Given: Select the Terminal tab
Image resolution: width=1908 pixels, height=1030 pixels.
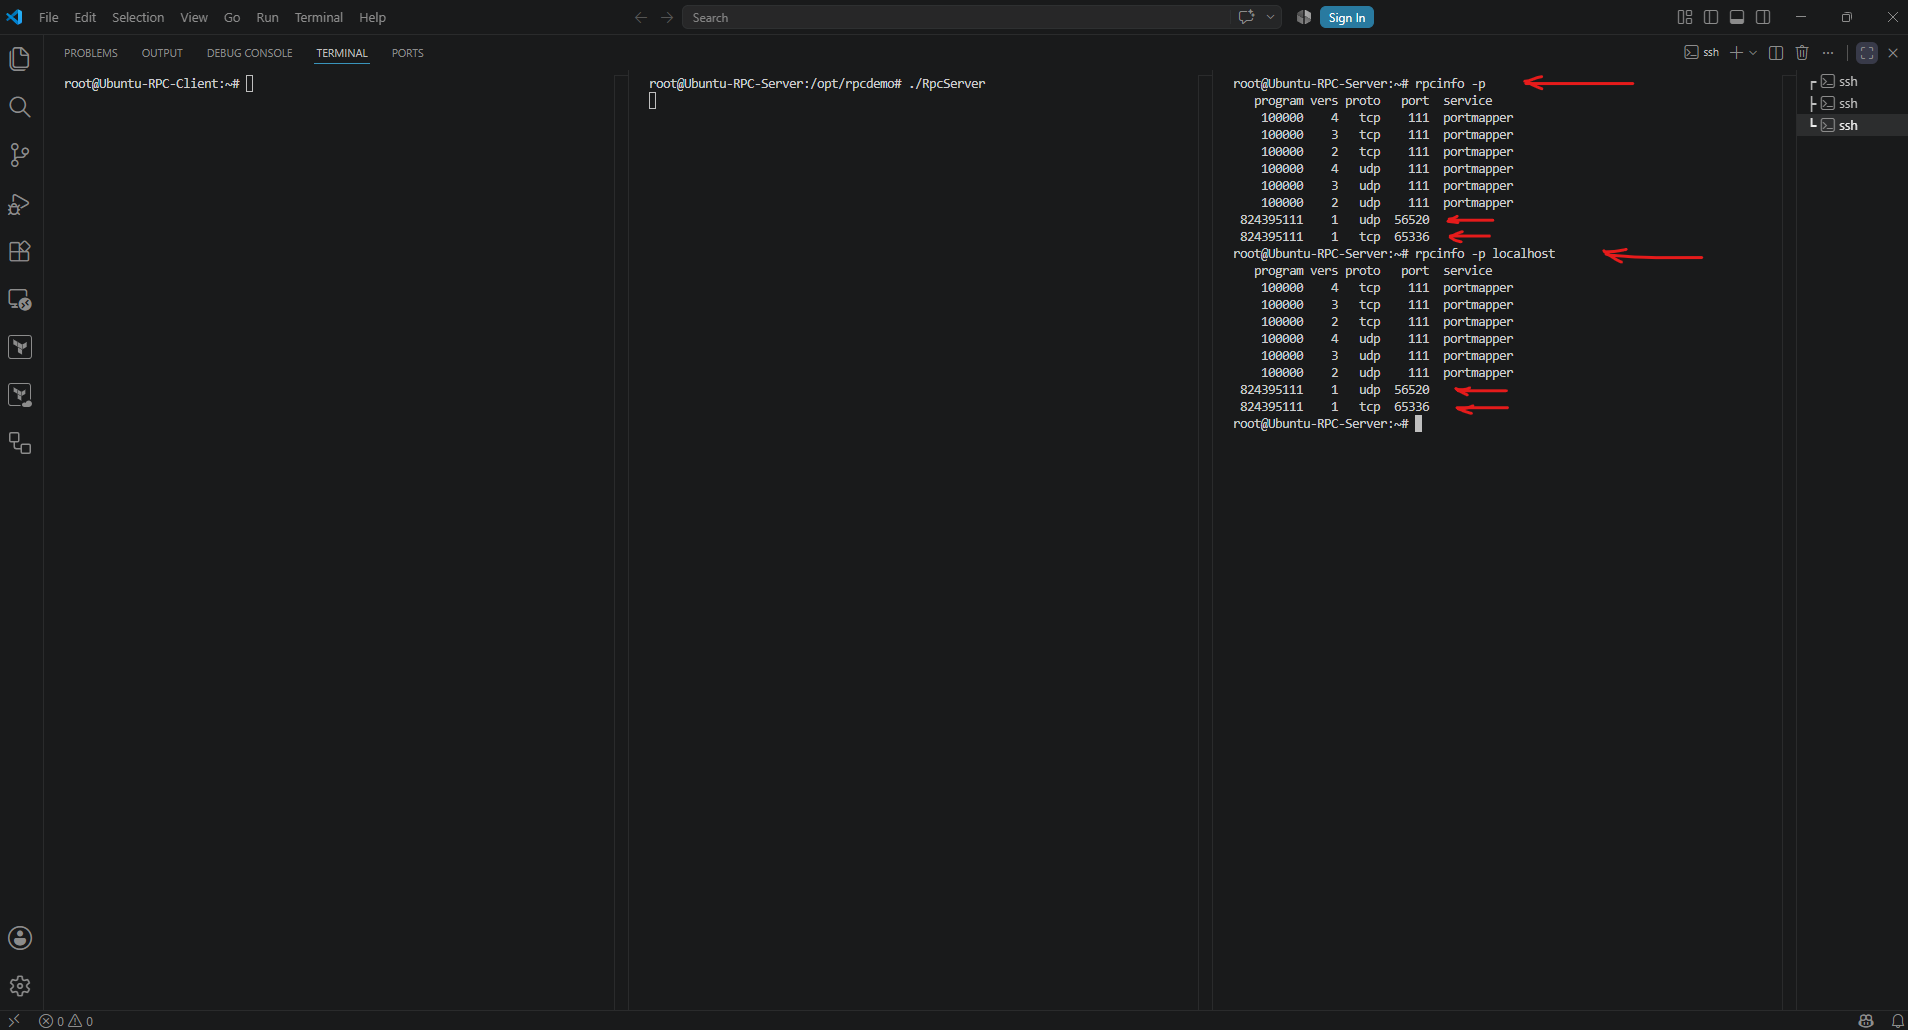Looking at the screenshot, I should [x=342, y=53].
